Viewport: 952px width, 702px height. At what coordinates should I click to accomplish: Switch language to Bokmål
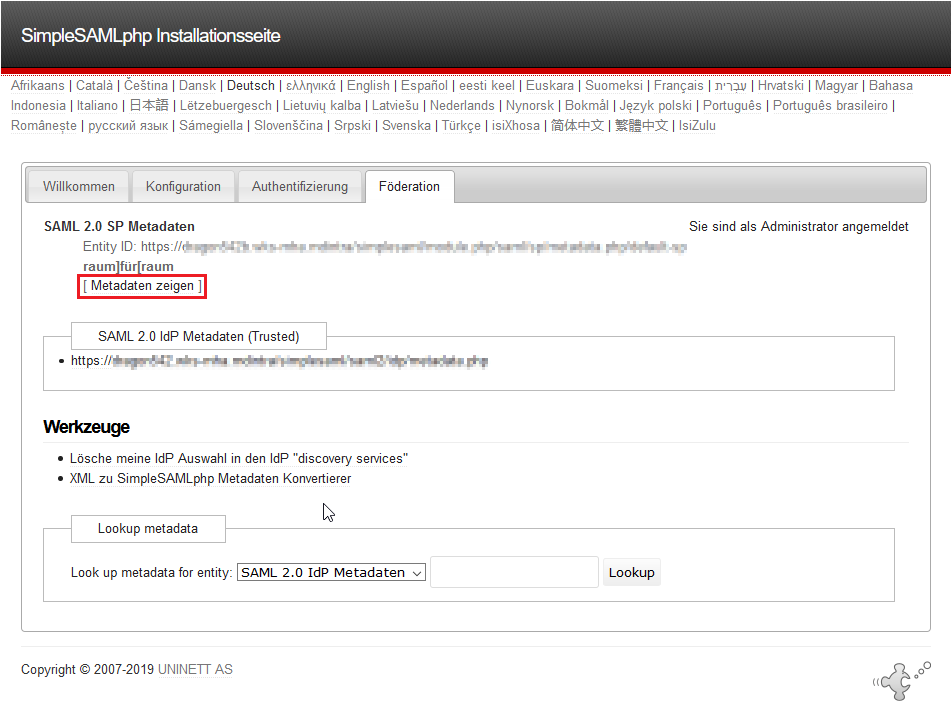[x=586, y=106]
